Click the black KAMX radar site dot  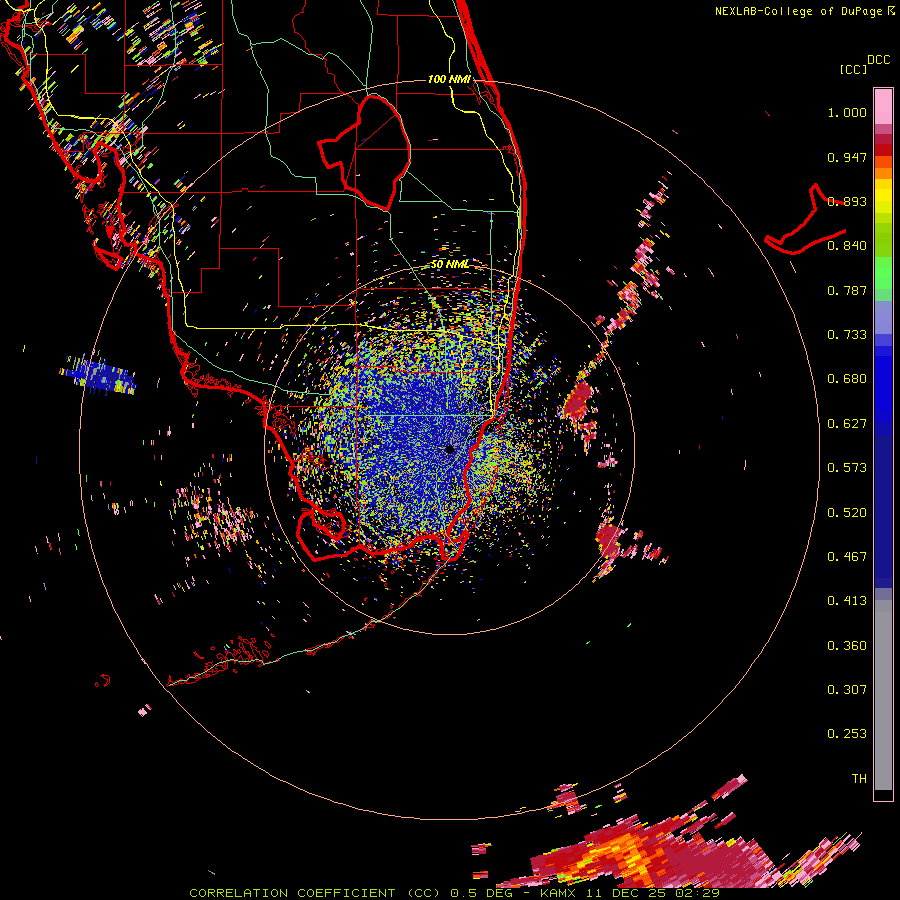[x=449, y=449]
